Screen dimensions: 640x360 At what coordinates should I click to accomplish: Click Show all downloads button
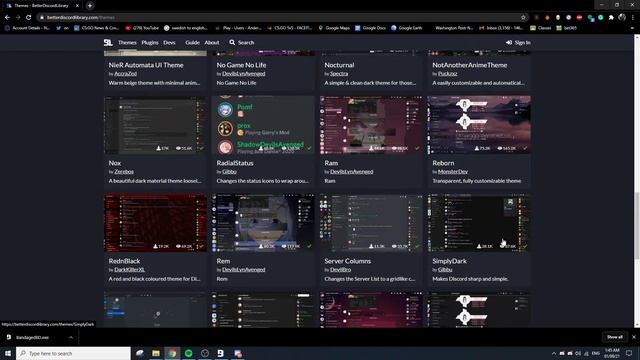point(615,337)
